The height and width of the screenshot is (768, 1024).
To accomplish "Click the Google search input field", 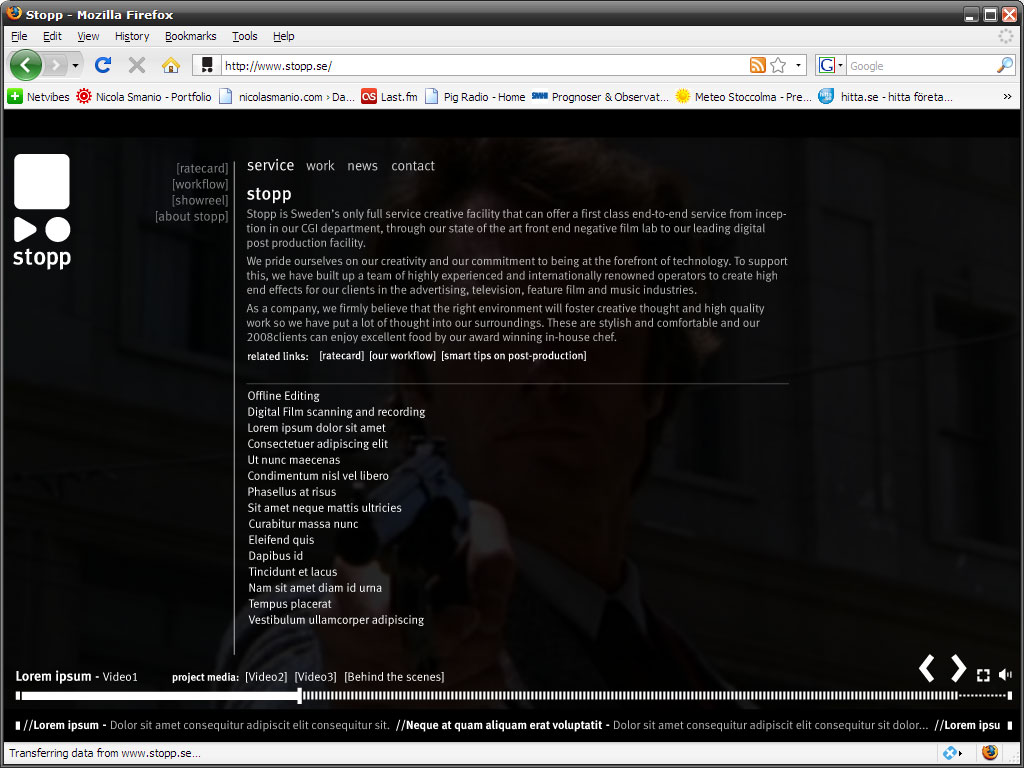I will pyautogui.click(x=921, y=65).
